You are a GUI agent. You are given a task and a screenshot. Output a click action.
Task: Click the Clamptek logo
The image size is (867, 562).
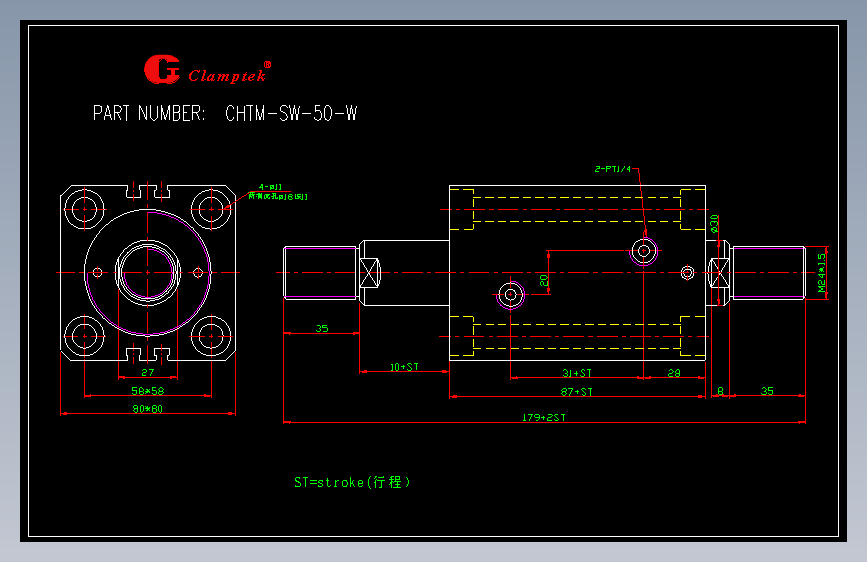point(207,70)
